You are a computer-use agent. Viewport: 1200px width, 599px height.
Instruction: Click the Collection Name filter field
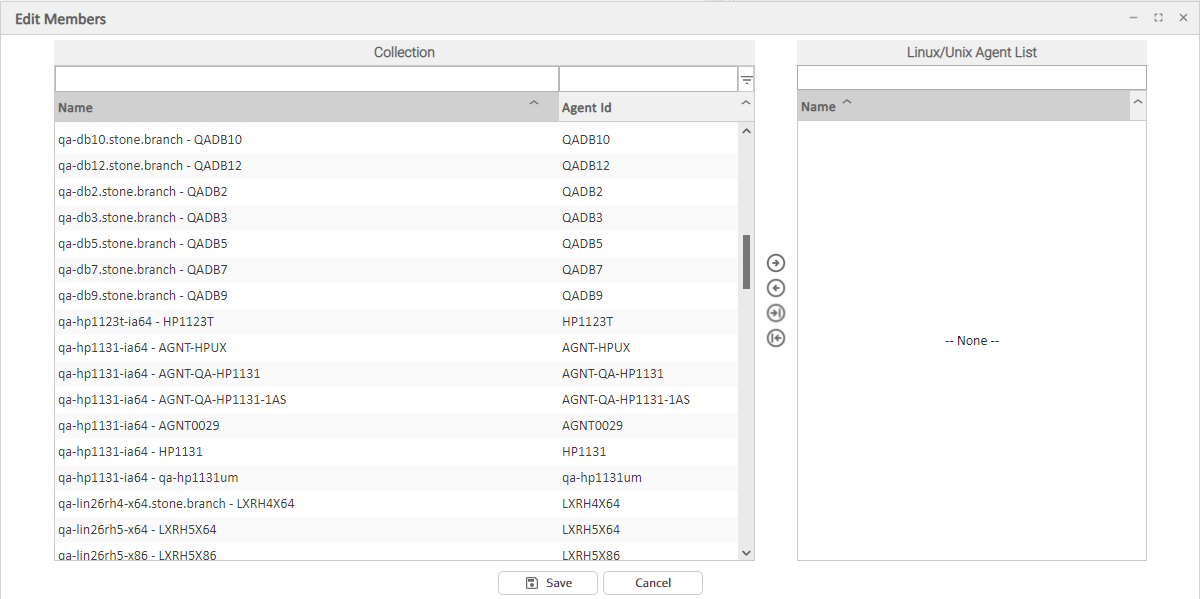[x=306, y=79]
